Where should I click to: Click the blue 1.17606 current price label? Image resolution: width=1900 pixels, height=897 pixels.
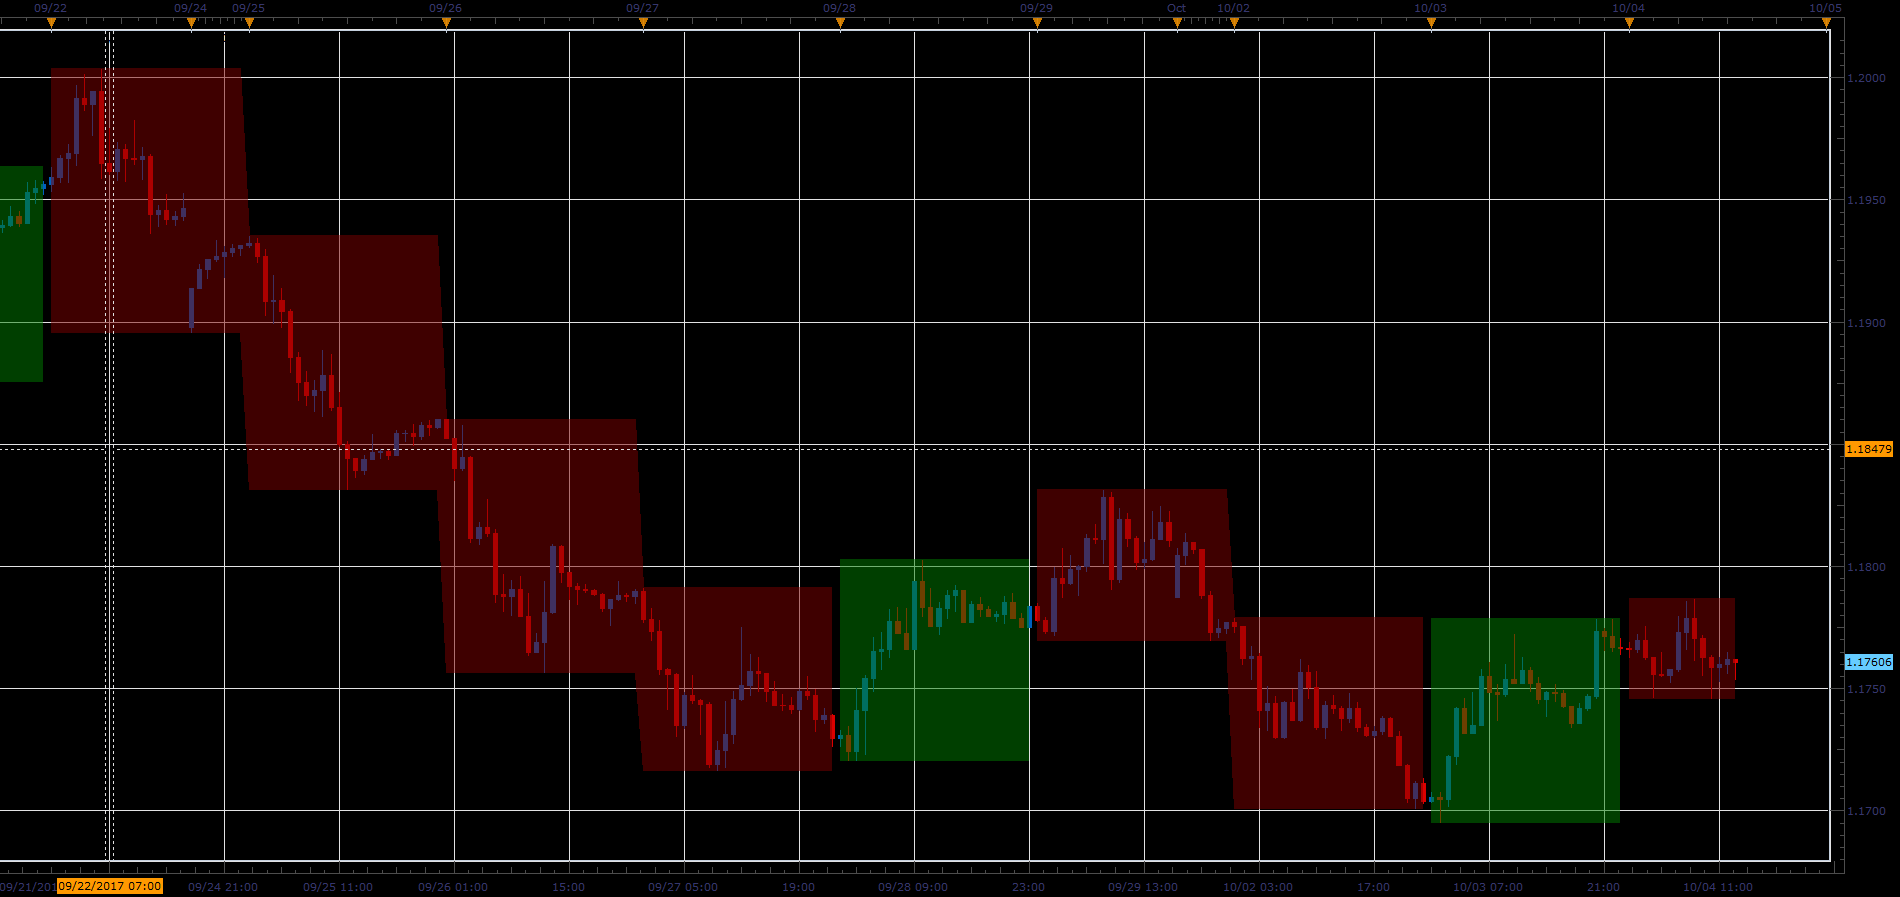click(1868, 662)
